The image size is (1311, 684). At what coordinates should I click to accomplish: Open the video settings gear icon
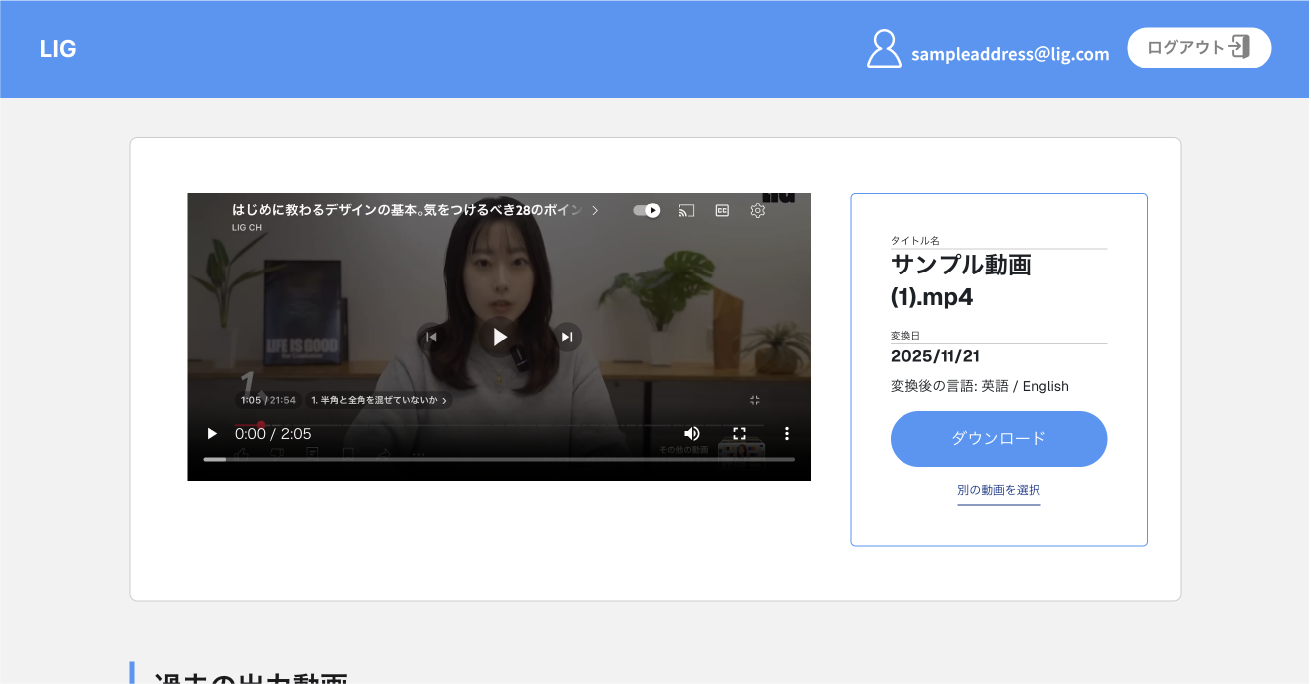758,210
